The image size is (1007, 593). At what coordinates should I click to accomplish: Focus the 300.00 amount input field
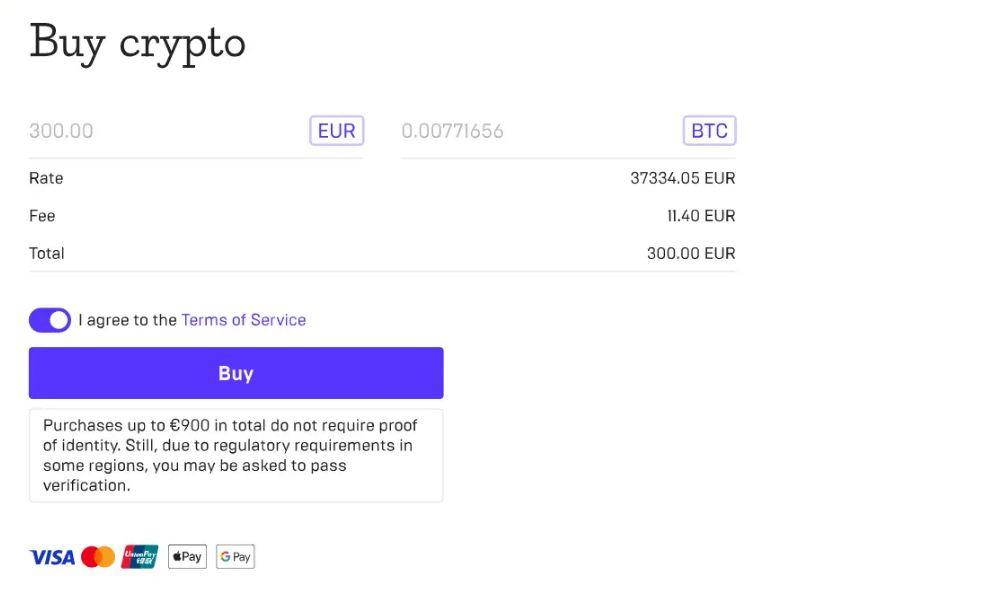tap(167, 131)
